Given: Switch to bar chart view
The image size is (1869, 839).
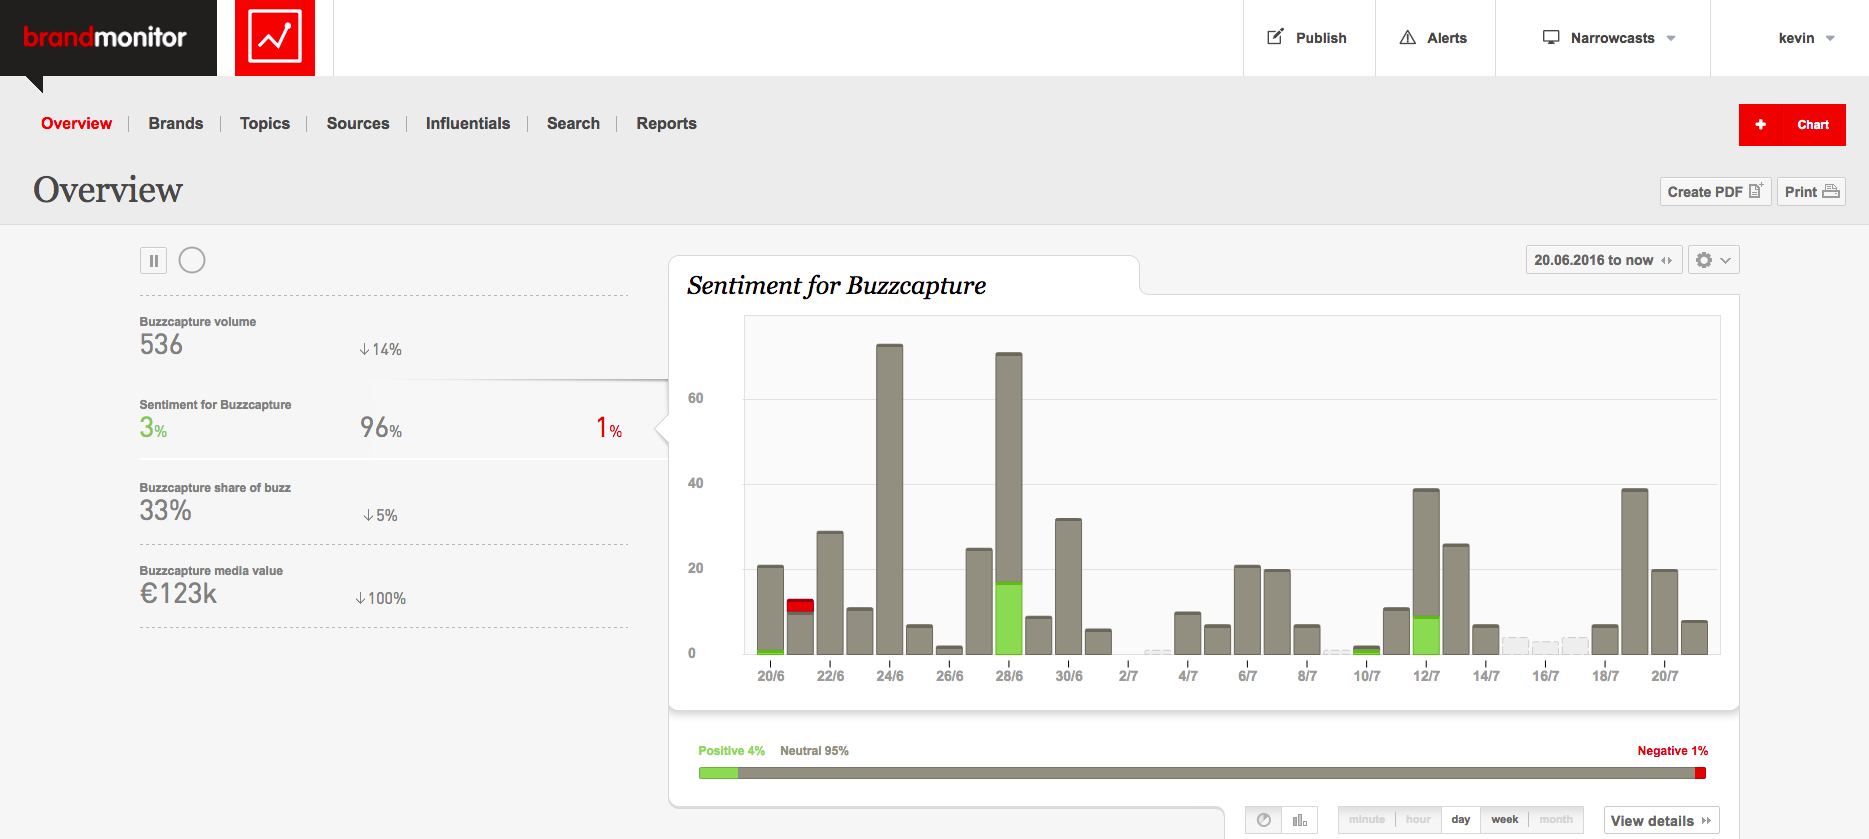Looking at the screenshot, I should [x=1299, y=820].
